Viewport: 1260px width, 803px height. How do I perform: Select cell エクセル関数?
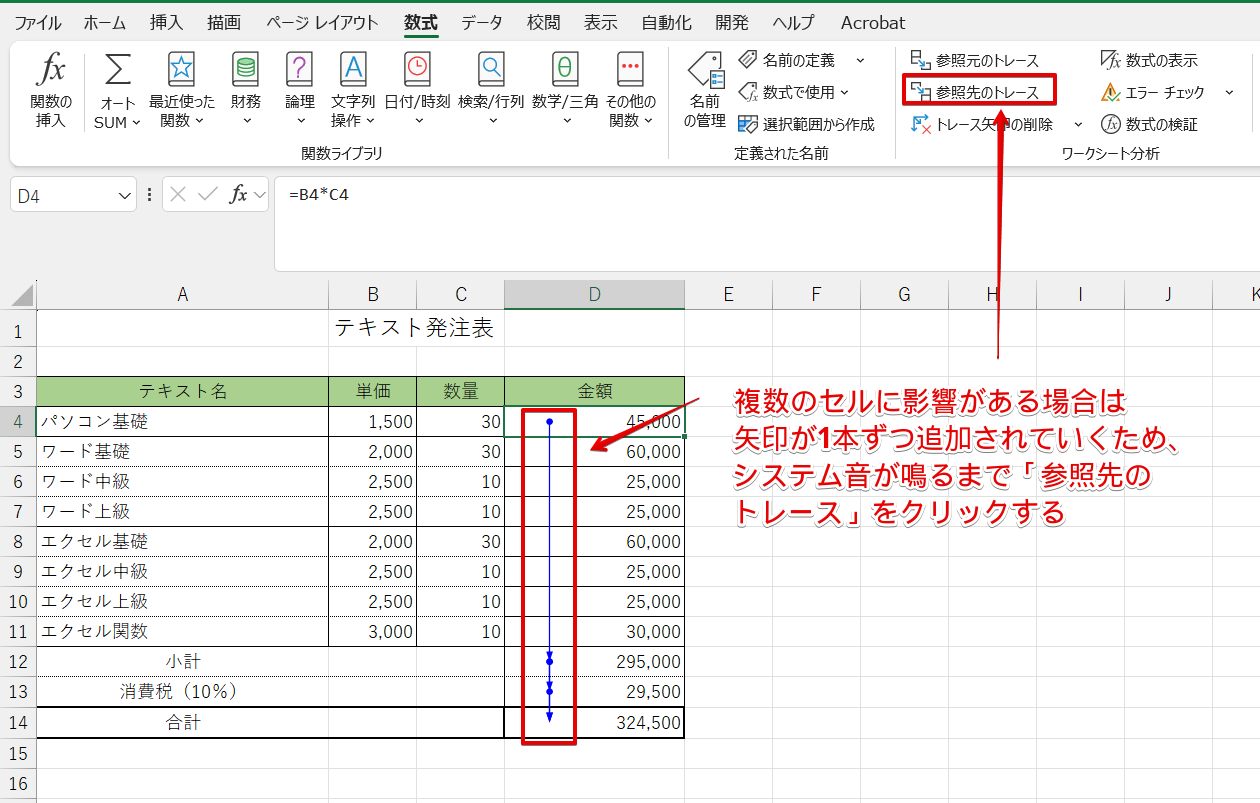point(183,632)
